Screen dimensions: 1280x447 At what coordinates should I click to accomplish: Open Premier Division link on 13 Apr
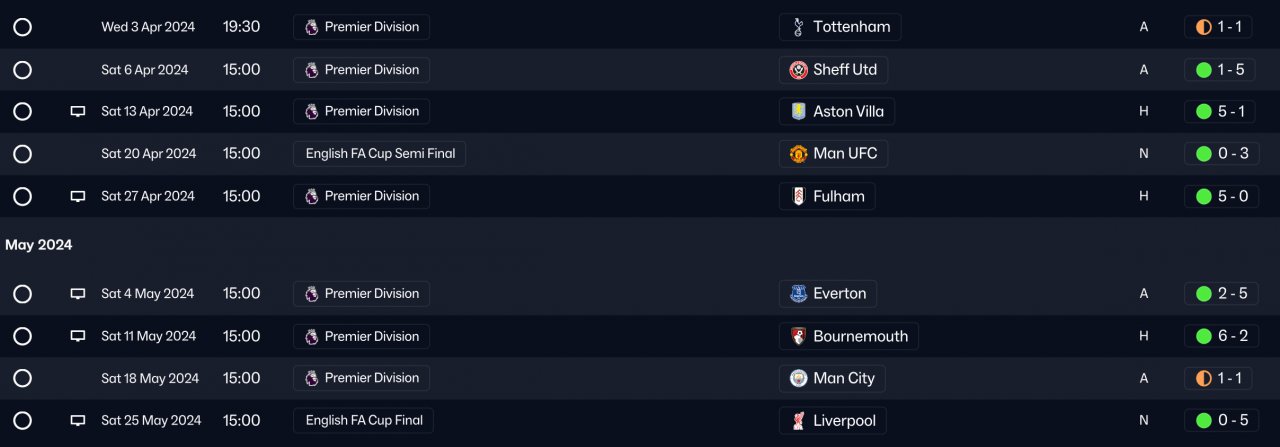click(x=361, y=112)
